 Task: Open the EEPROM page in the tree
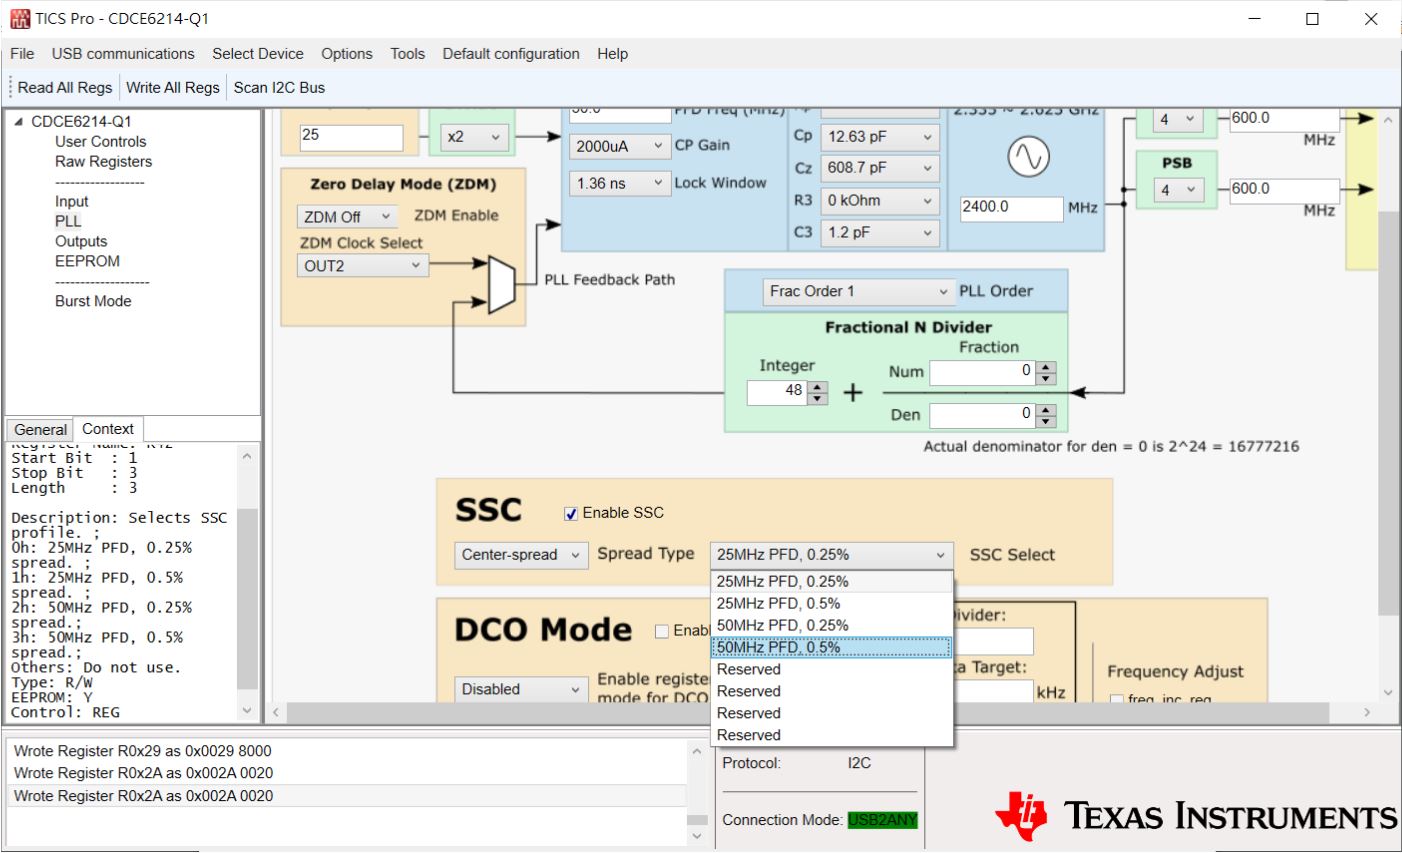point(87,262)
